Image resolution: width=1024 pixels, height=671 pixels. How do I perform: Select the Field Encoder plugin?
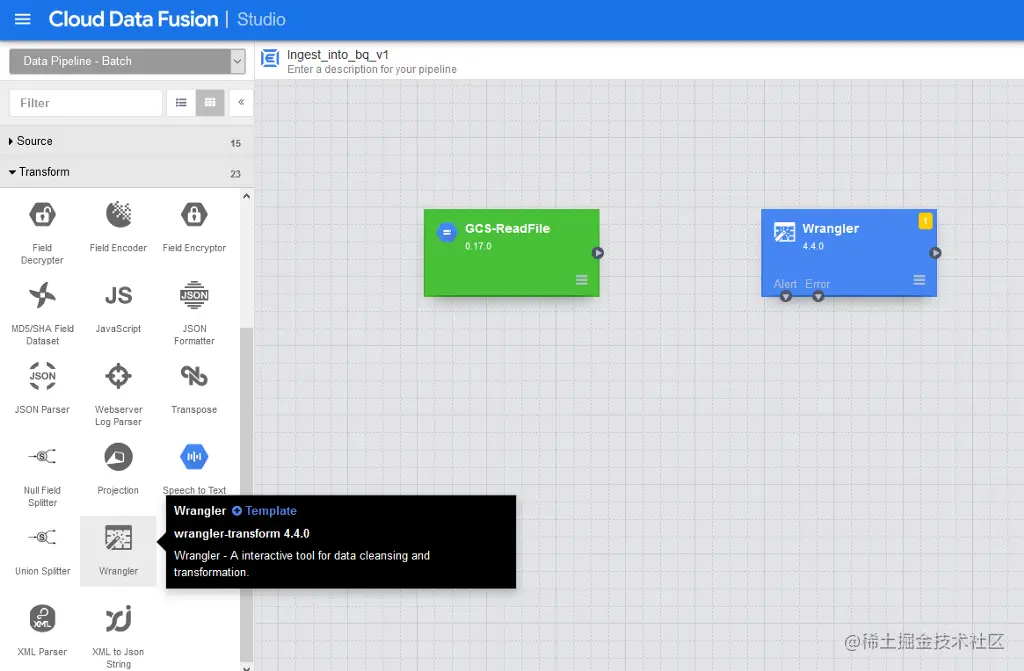click(x=118, y=227)
